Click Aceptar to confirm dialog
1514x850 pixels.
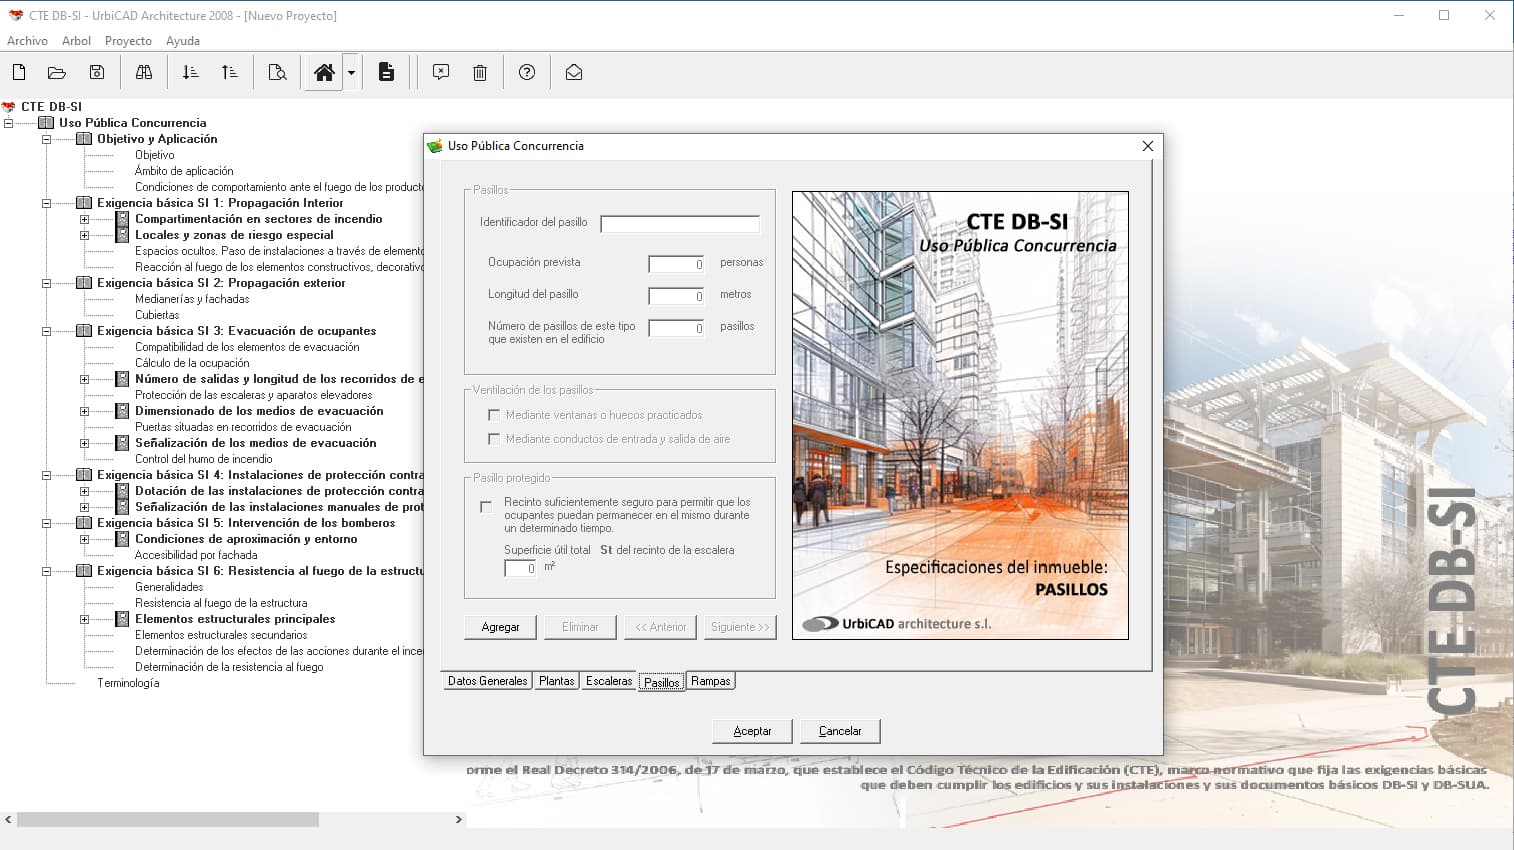[752, 731]
